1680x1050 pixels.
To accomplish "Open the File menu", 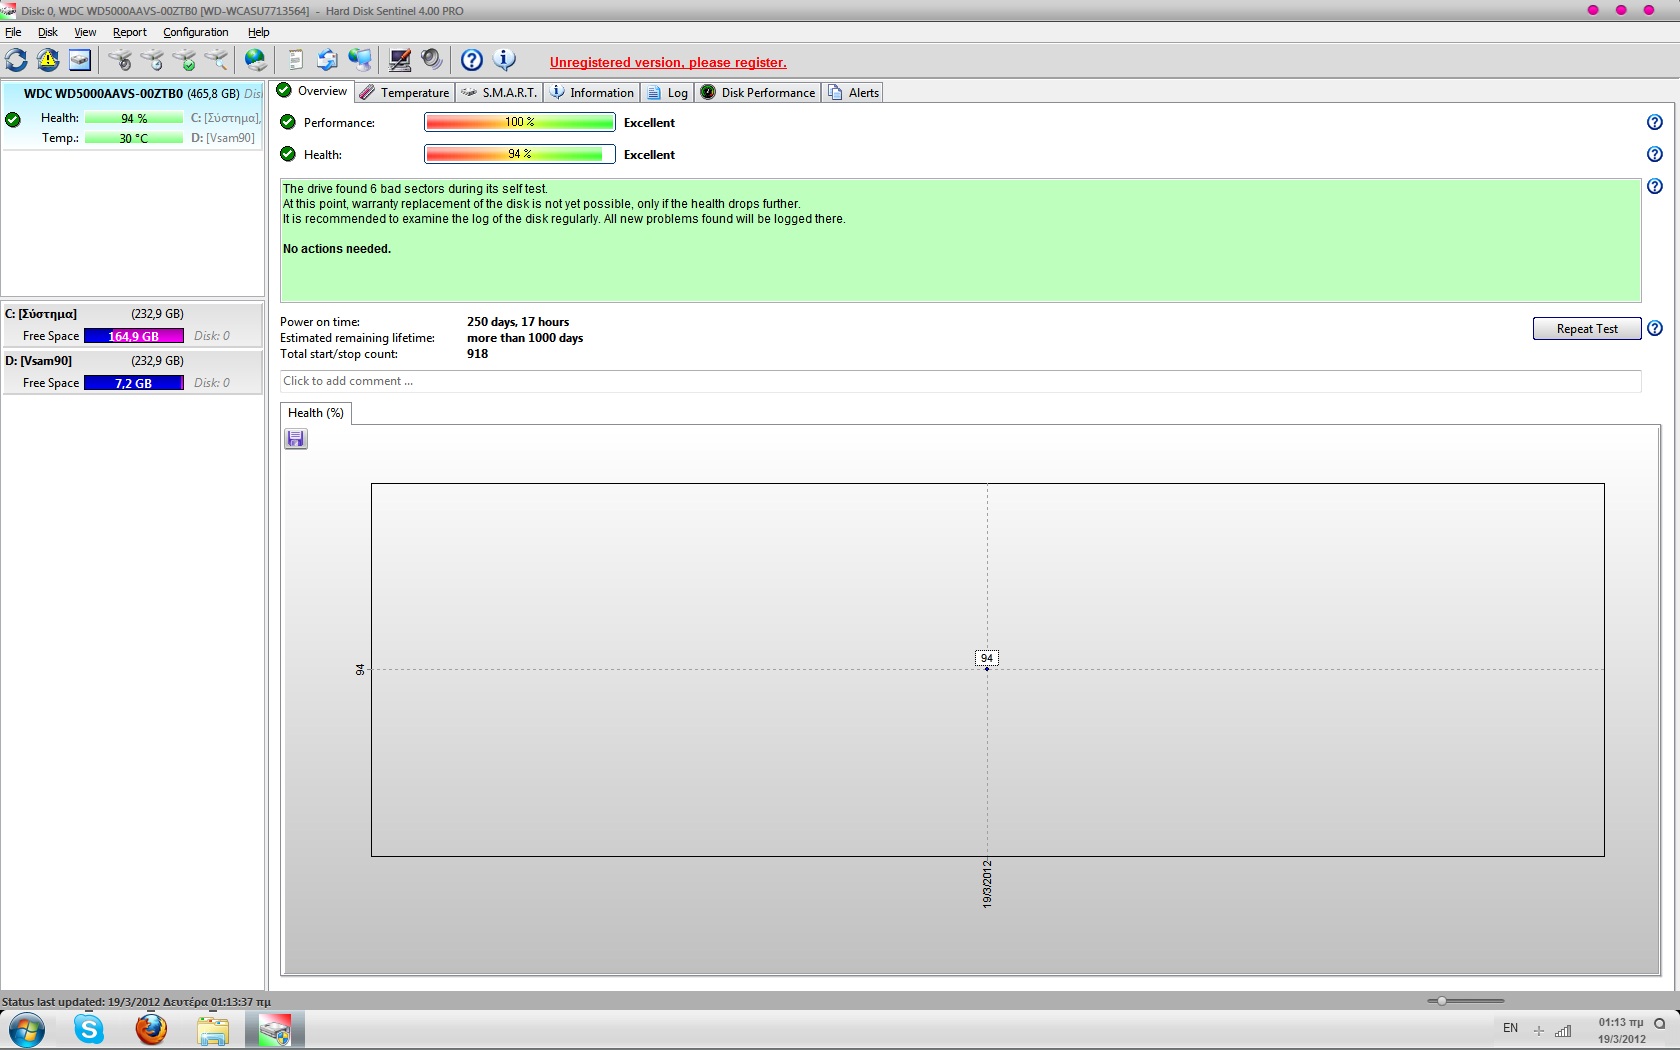I will point(13,32).
